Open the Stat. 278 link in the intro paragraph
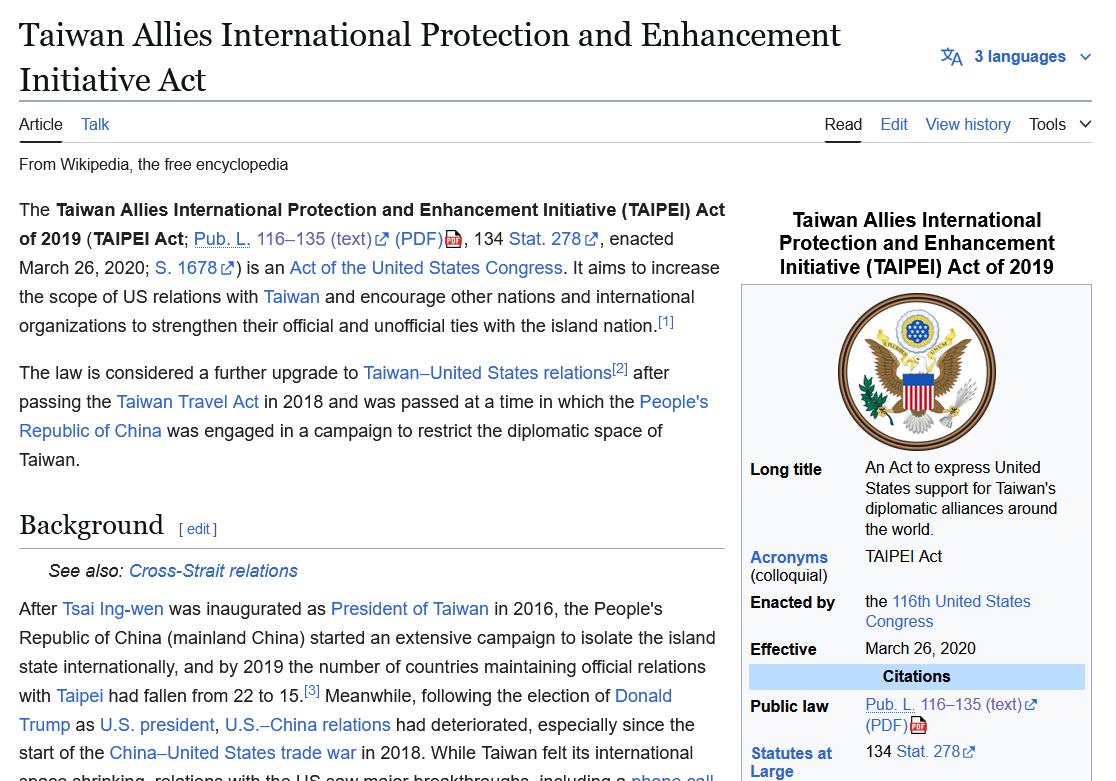Screen dimensions: 1116x781 (x=553, y=239)
